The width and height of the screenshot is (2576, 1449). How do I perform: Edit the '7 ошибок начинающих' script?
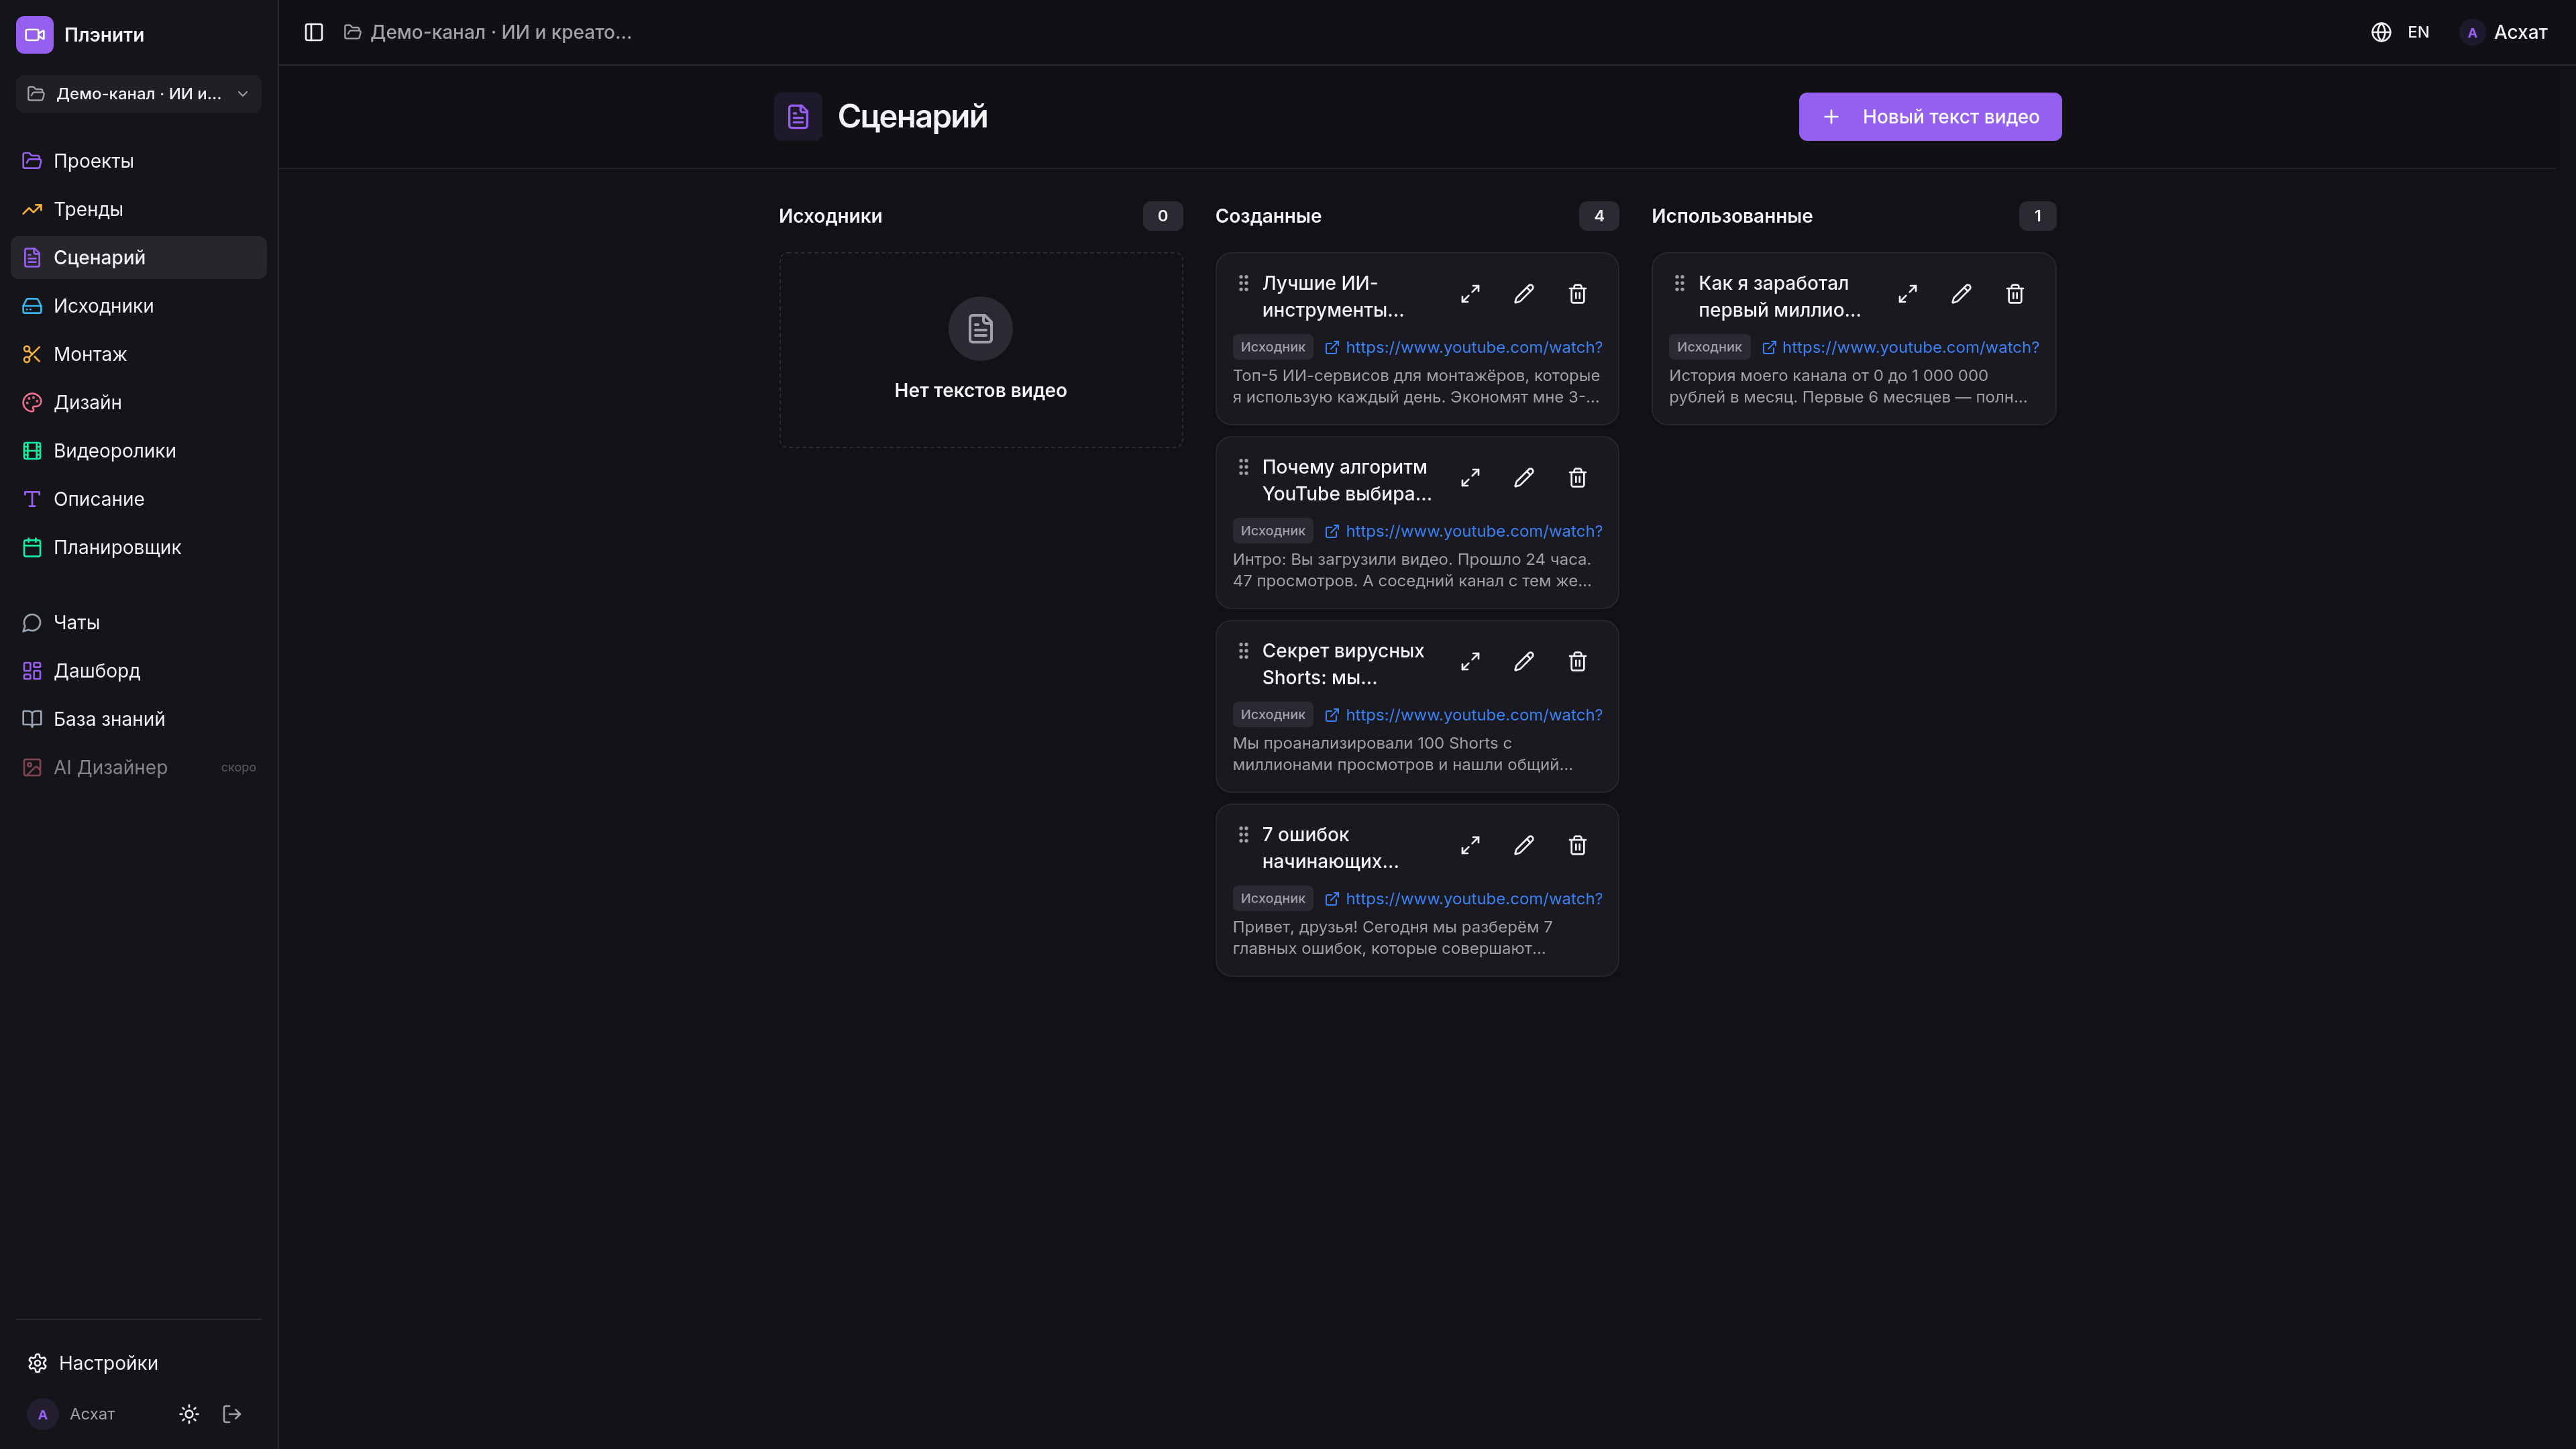click(x=1524, y=846)
